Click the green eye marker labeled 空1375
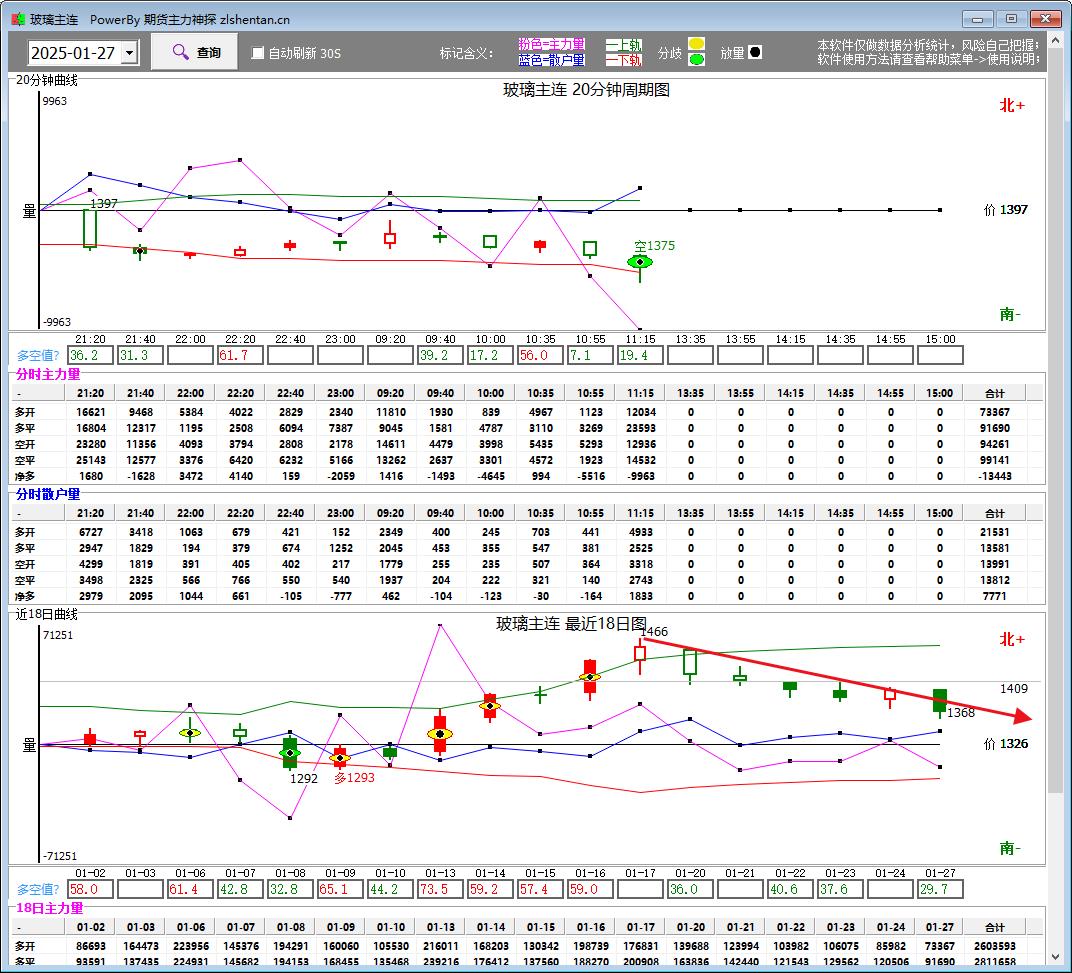The image size is (1072, 973). 640,262
